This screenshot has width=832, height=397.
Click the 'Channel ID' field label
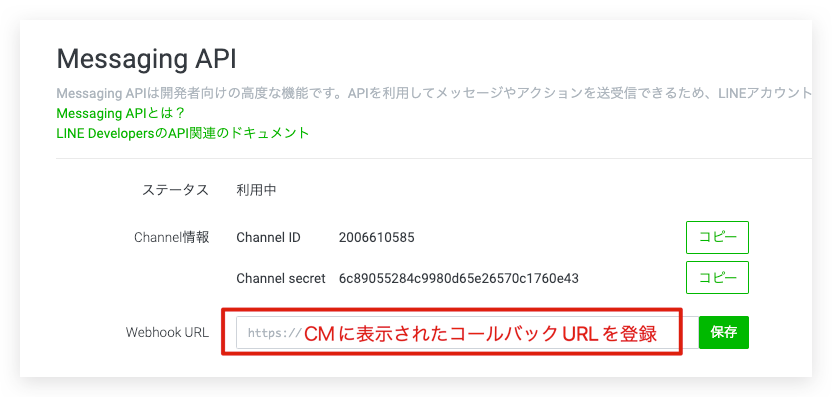point(268,238)
